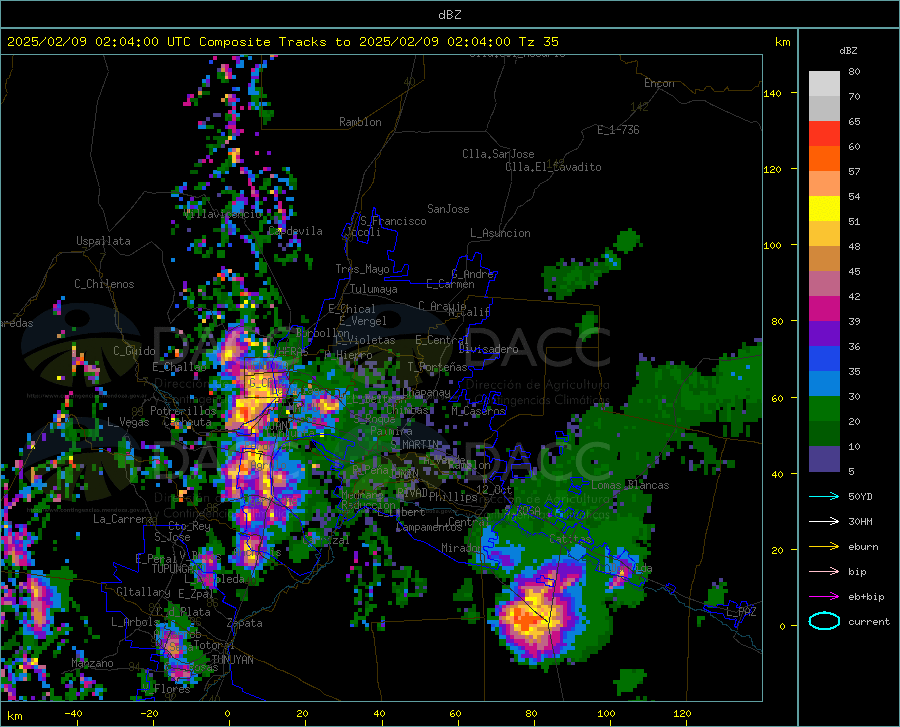Viewport: 900px width, 727px height.
Task: Click the orange eburn arrow in legend
Action: click(824, 547)
